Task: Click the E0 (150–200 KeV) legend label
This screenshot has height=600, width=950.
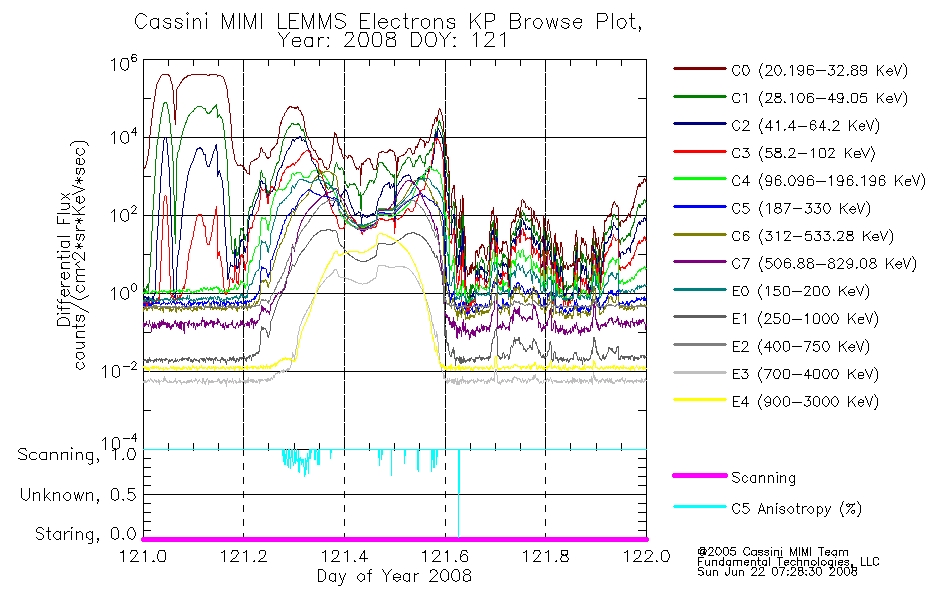Action: [x=800, y=291]
